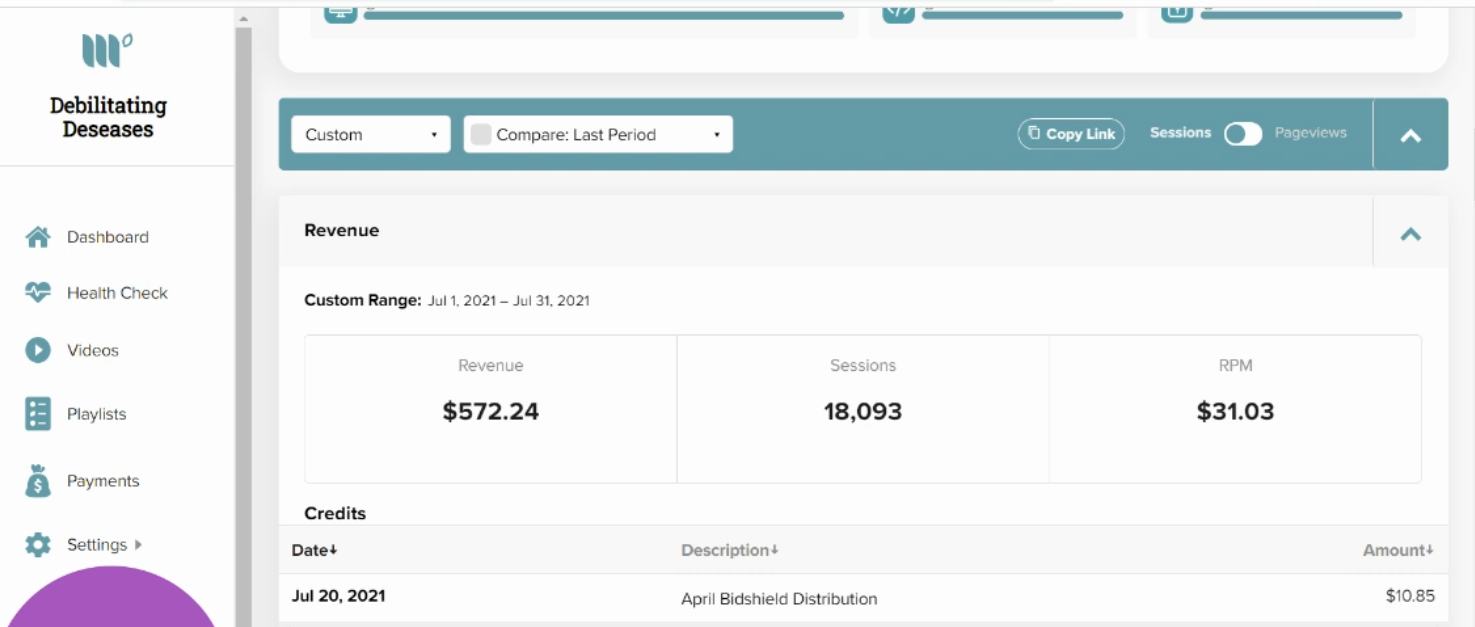Open the Custom date range dropdown

pos(371,135)
